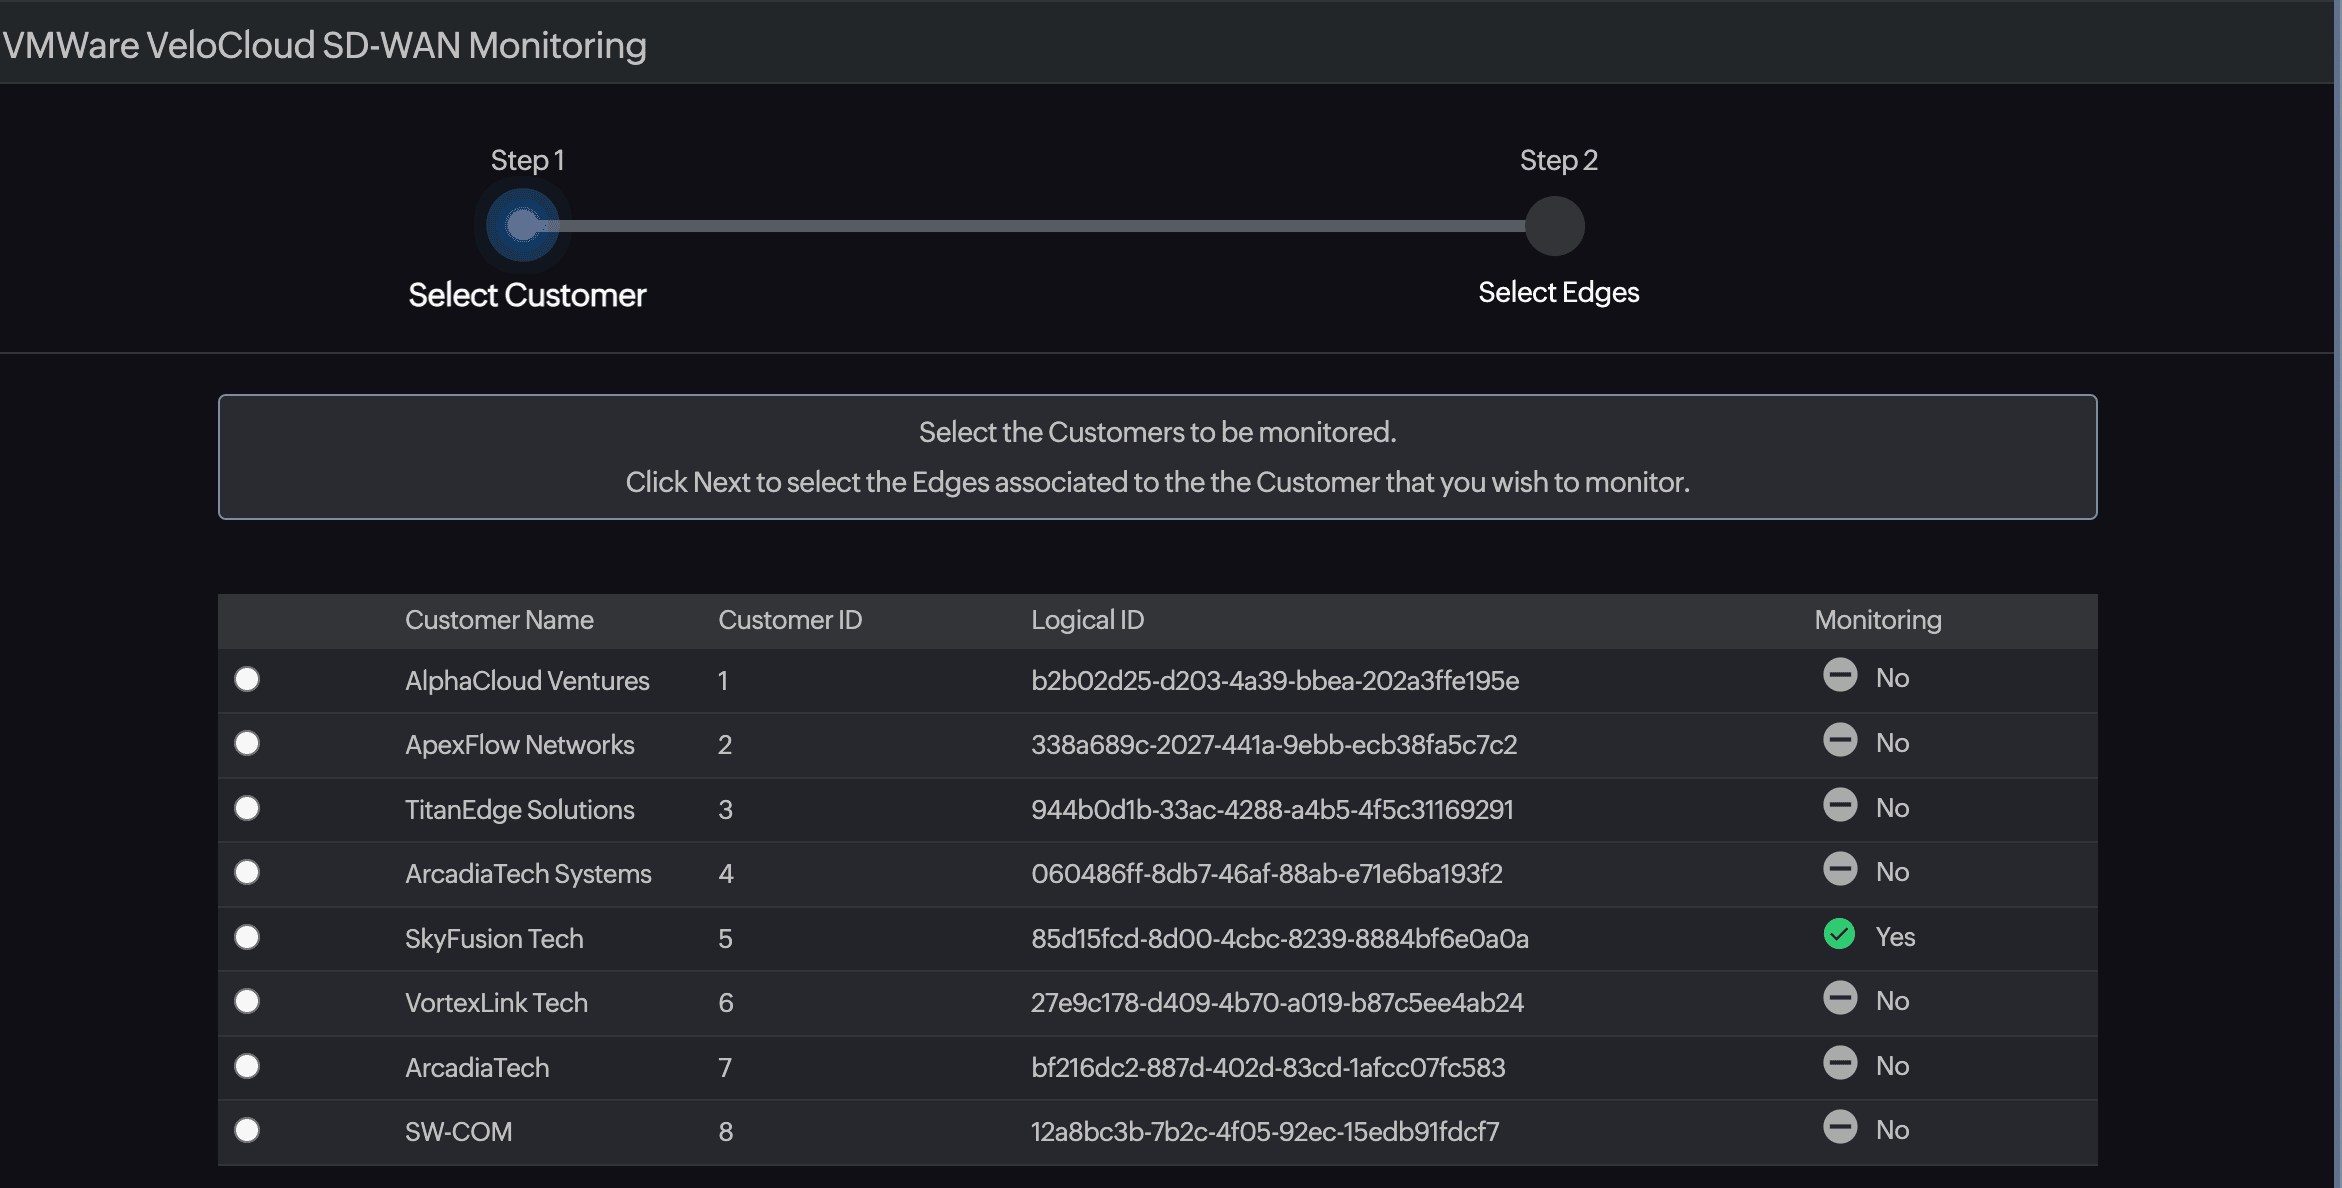The height and width of the screenshot is (1188, 2342).
Task: Click the Select Customer label
Action: tap(527, 294)
